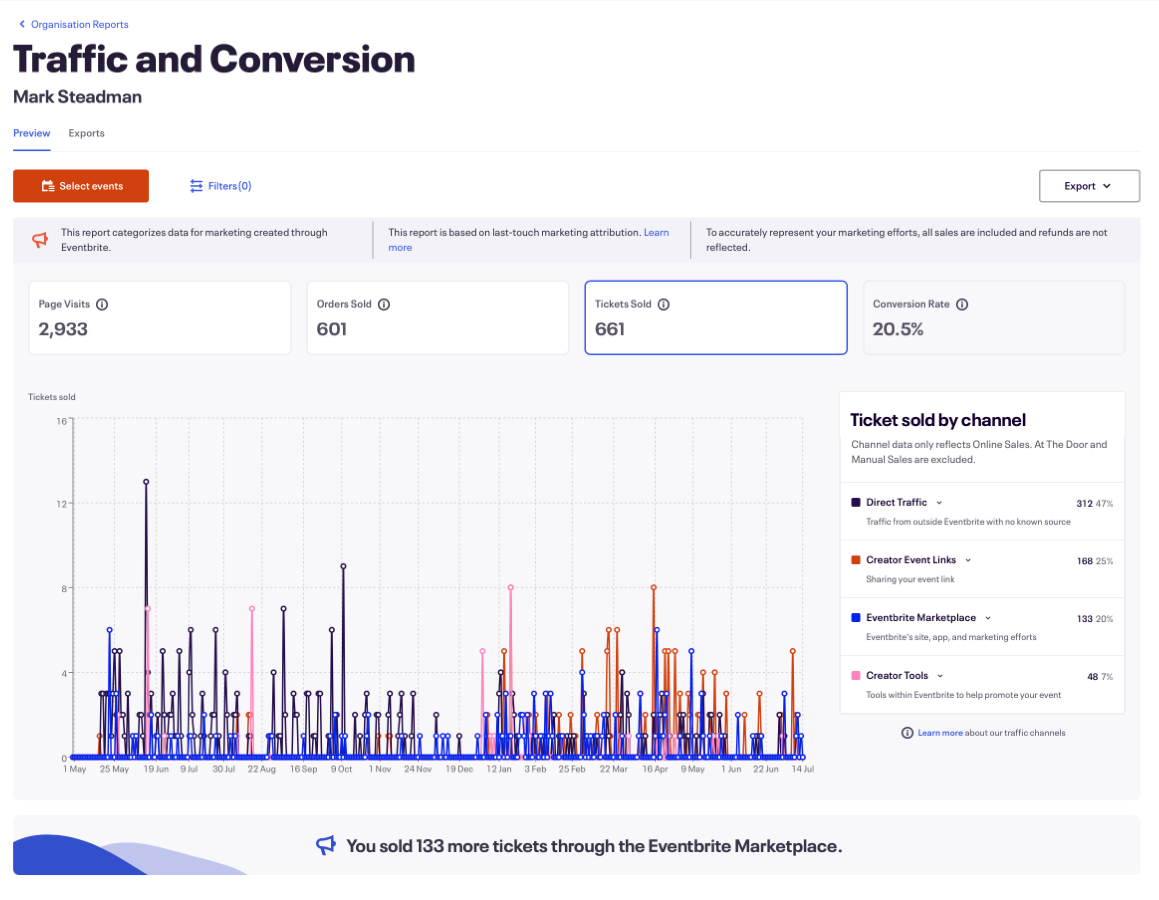Click the Direct Traffic 312 count

1084,504
